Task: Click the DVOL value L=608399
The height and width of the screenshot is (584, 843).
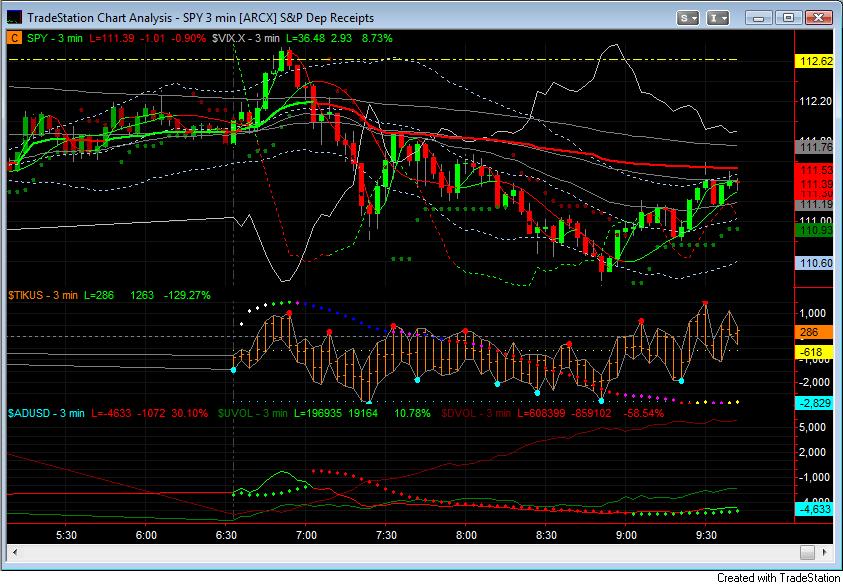Action: tap(542, 413)
